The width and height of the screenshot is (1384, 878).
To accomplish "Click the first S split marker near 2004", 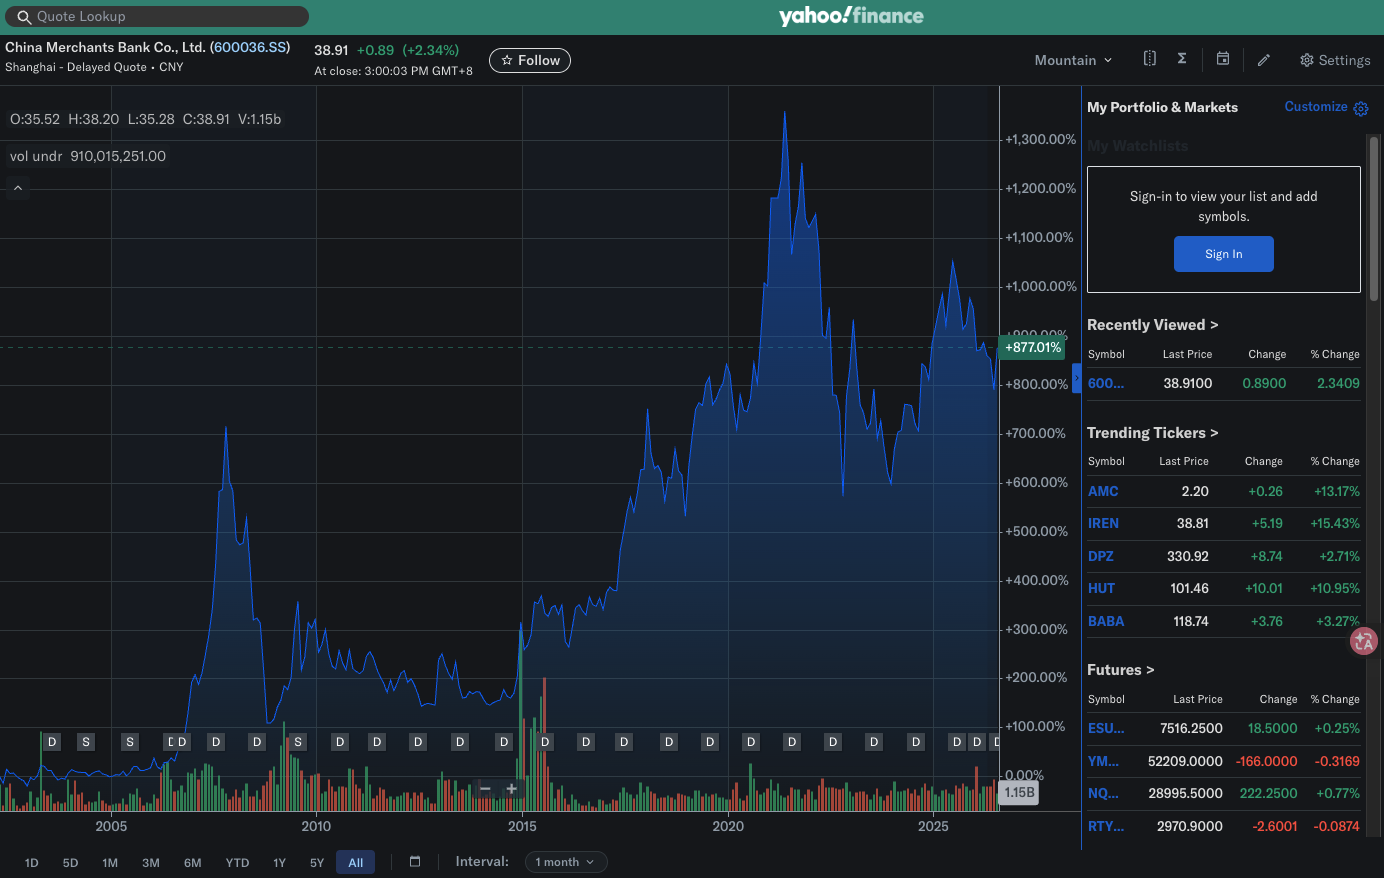I will click(x=86, y=742).
